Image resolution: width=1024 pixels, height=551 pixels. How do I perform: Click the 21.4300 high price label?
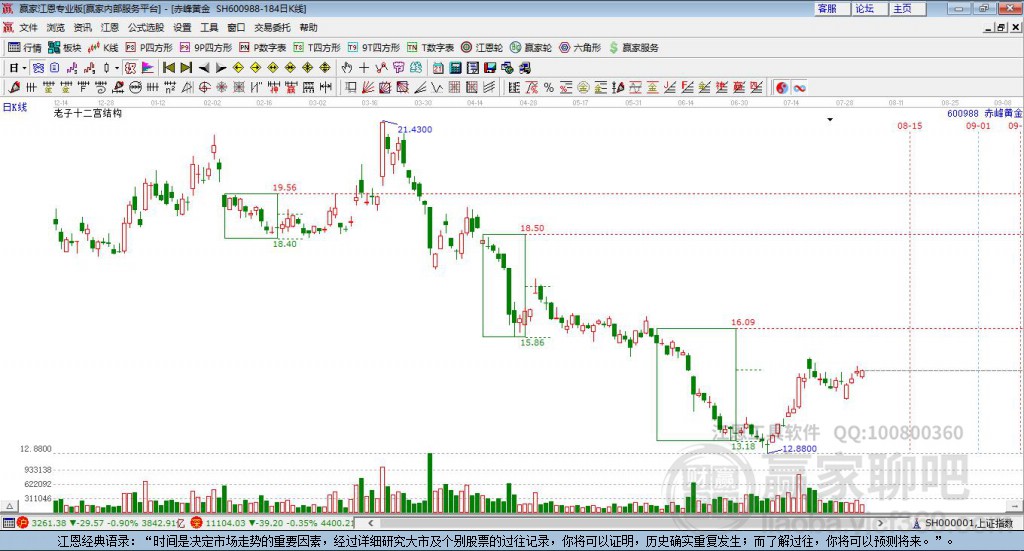tap(415, 129)
